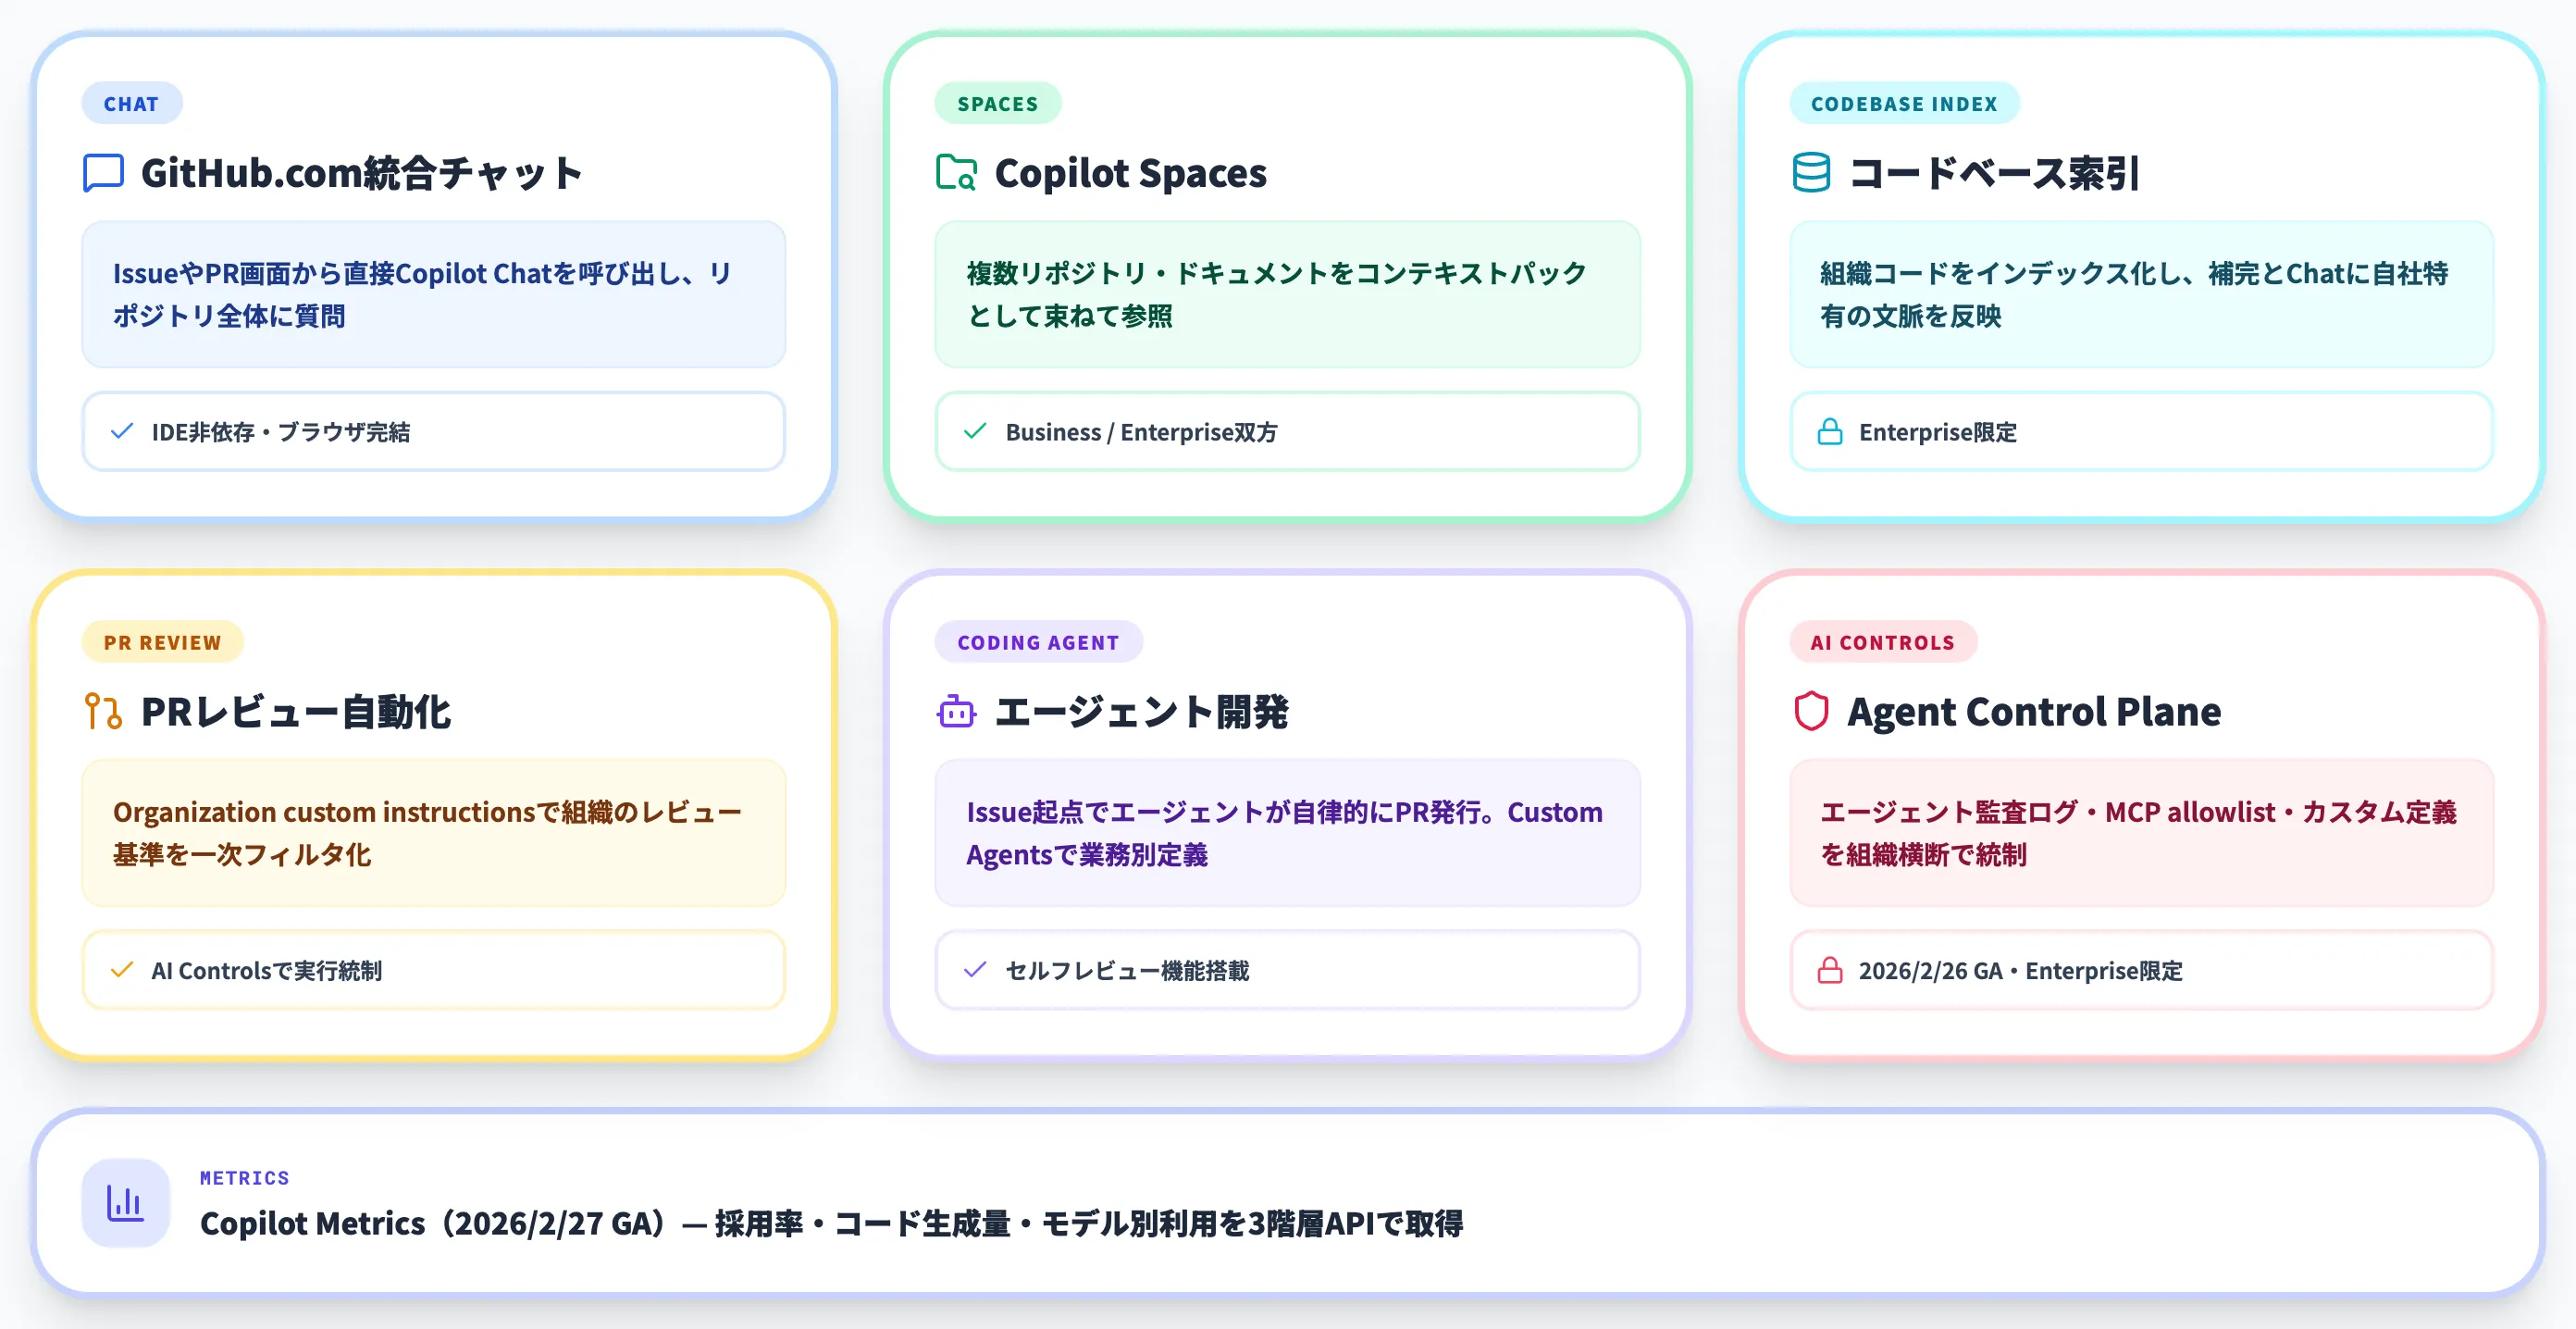This screenshot has width=2576, height=1329.
Task: Click the lock icon next to 2026/2/26 GA
Action: pos(1830,970)
